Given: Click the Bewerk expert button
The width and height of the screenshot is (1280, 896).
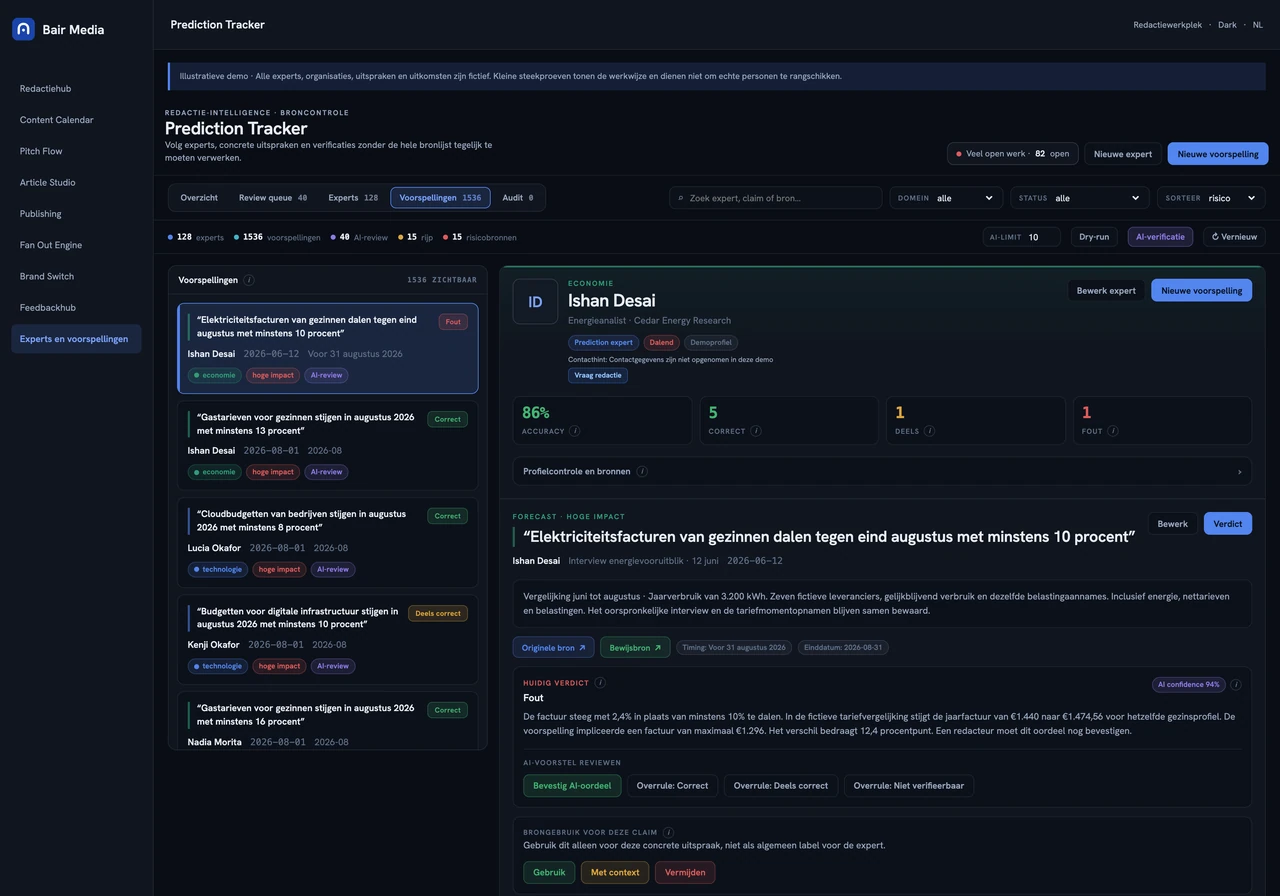Looking at the screenshot, I should coord(1106,290).
